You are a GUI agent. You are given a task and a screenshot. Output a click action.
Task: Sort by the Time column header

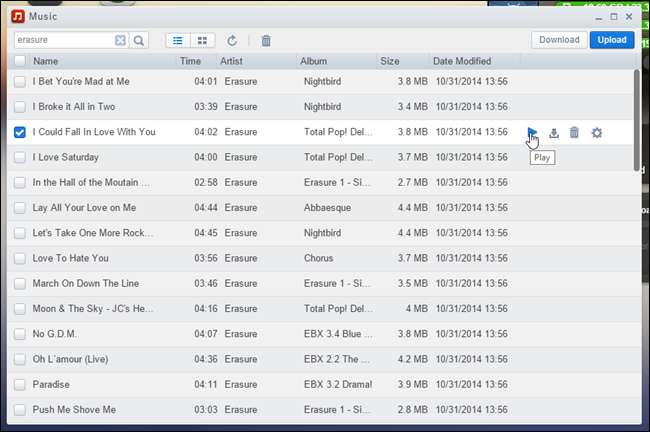(190, 61)
